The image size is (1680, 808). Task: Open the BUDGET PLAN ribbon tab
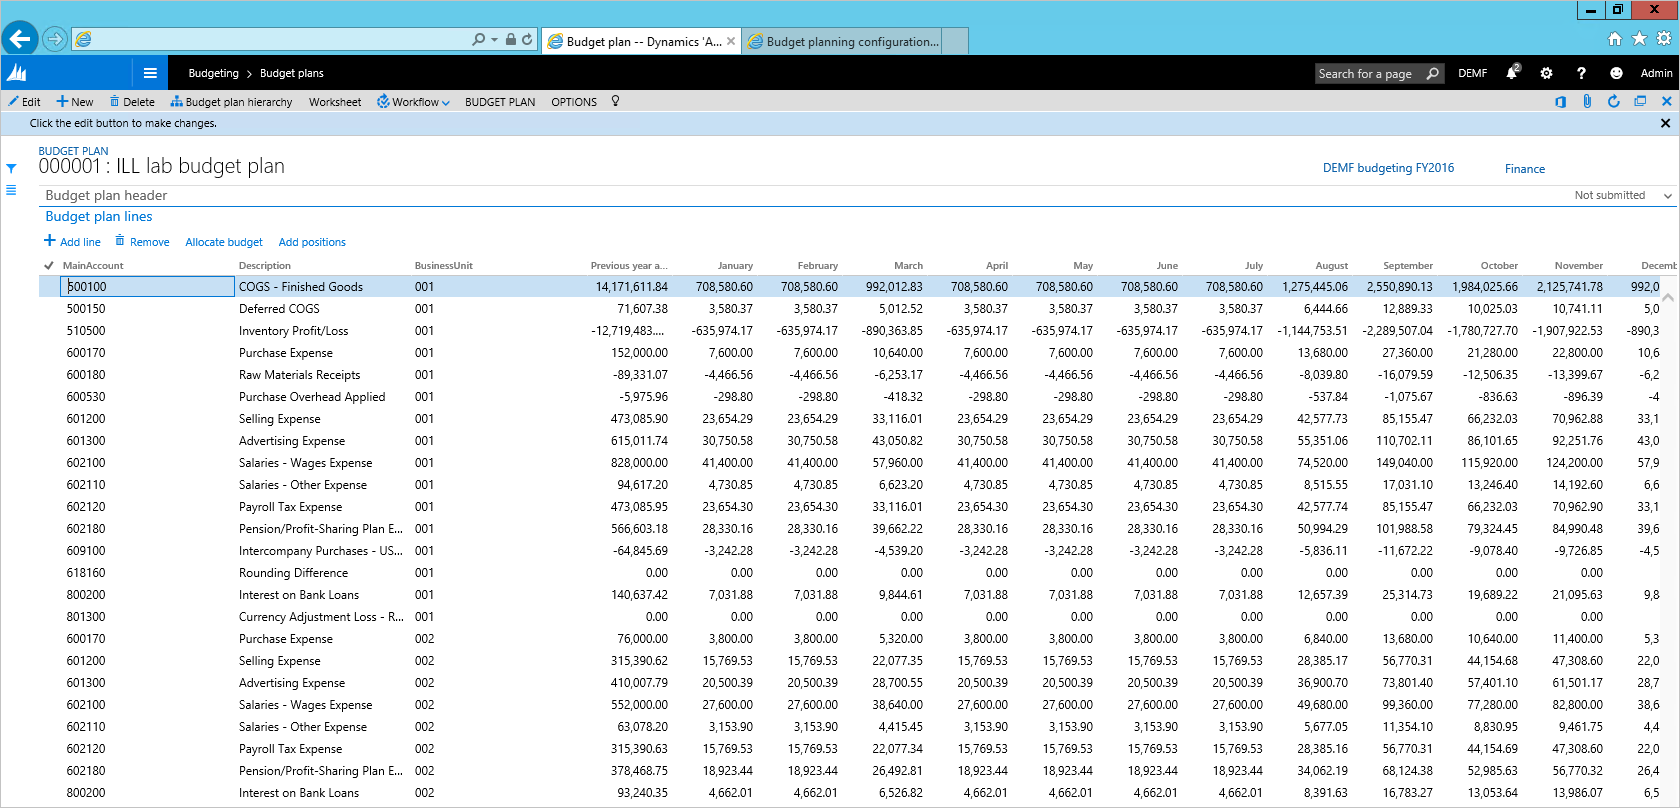(500, 102)
